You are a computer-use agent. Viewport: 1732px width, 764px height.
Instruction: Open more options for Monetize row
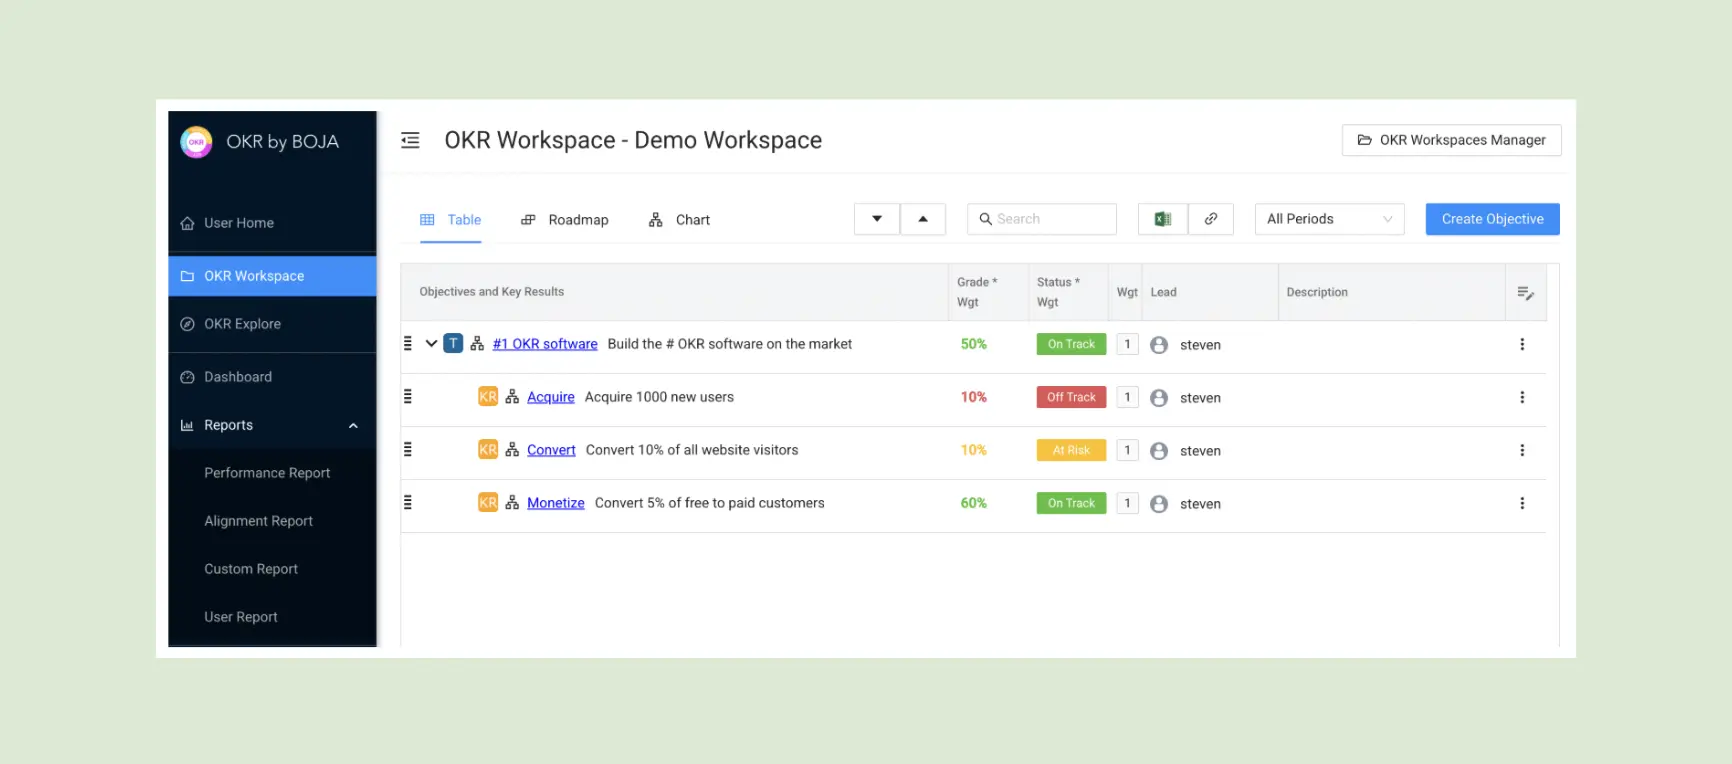[x=1522, y=503]
